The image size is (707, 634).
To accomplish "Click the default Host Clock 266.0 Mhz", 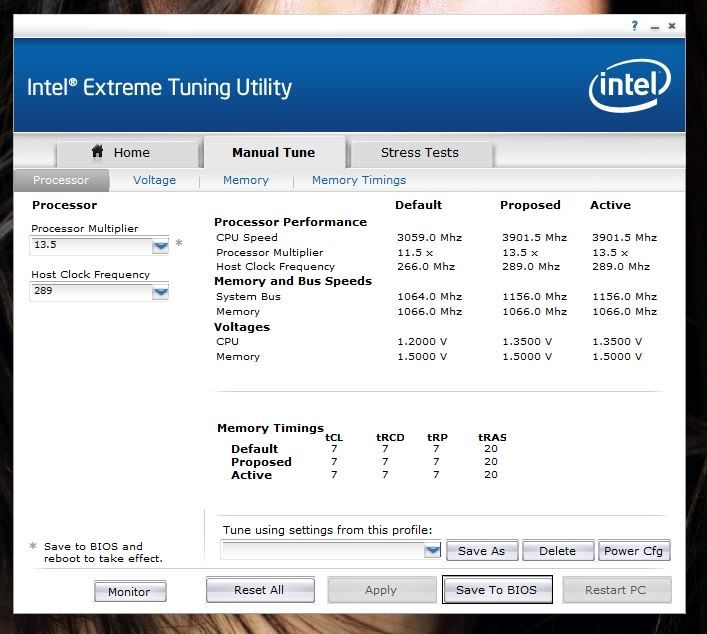I will point(426,266).
